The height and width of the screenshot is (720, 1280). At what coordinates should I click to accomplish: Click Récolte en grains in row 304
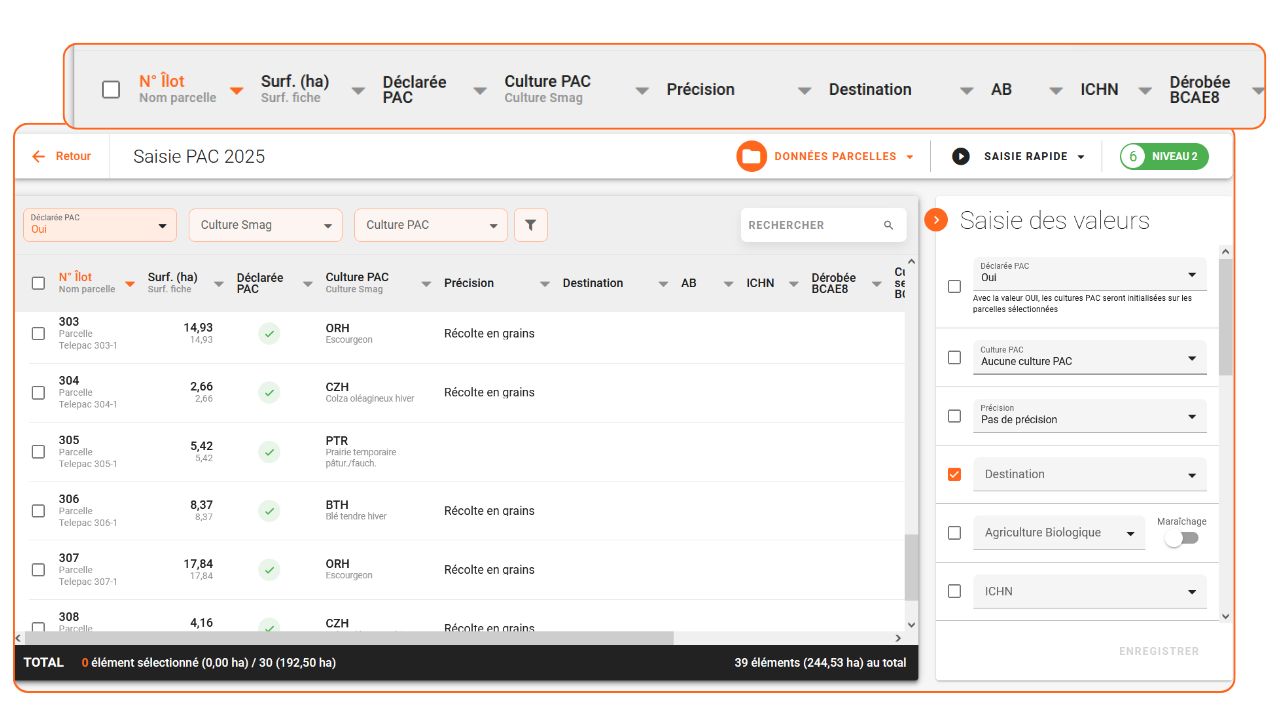pos(489,393)
